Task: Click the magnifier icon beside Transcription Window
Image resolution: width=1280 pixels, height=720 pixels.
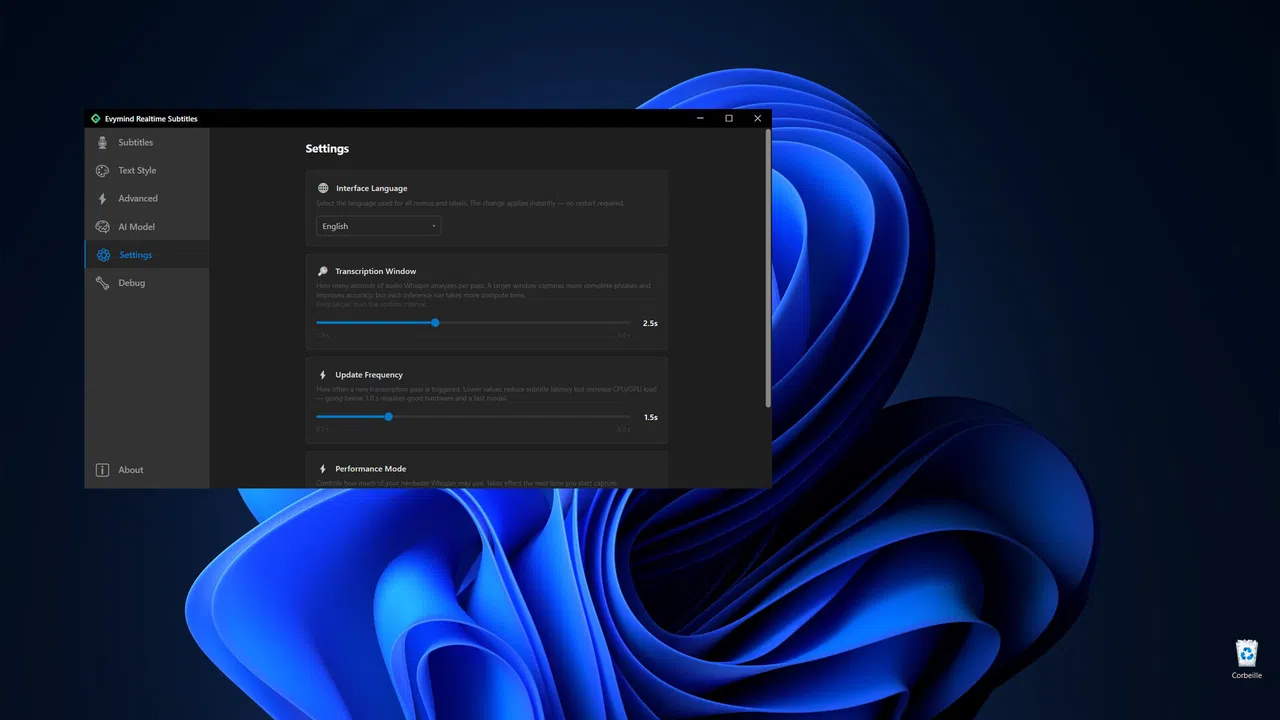Action: point(323,271)
